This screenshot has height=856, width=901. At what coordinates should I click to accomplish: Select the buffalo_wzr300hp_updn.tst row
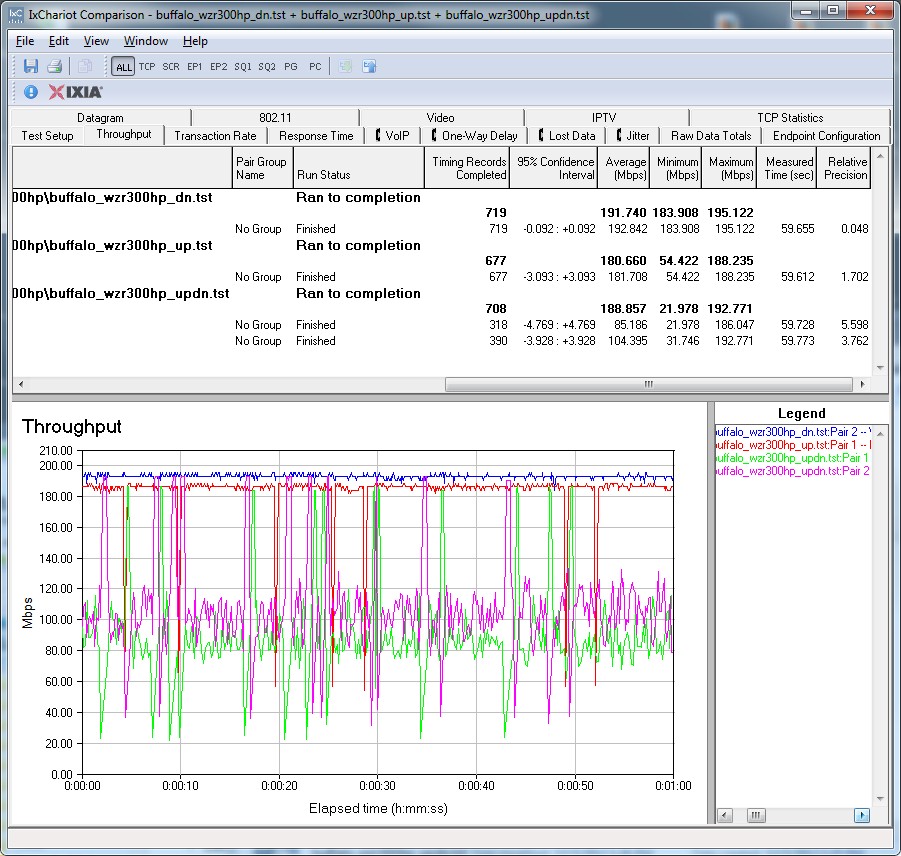click(441, 294)
